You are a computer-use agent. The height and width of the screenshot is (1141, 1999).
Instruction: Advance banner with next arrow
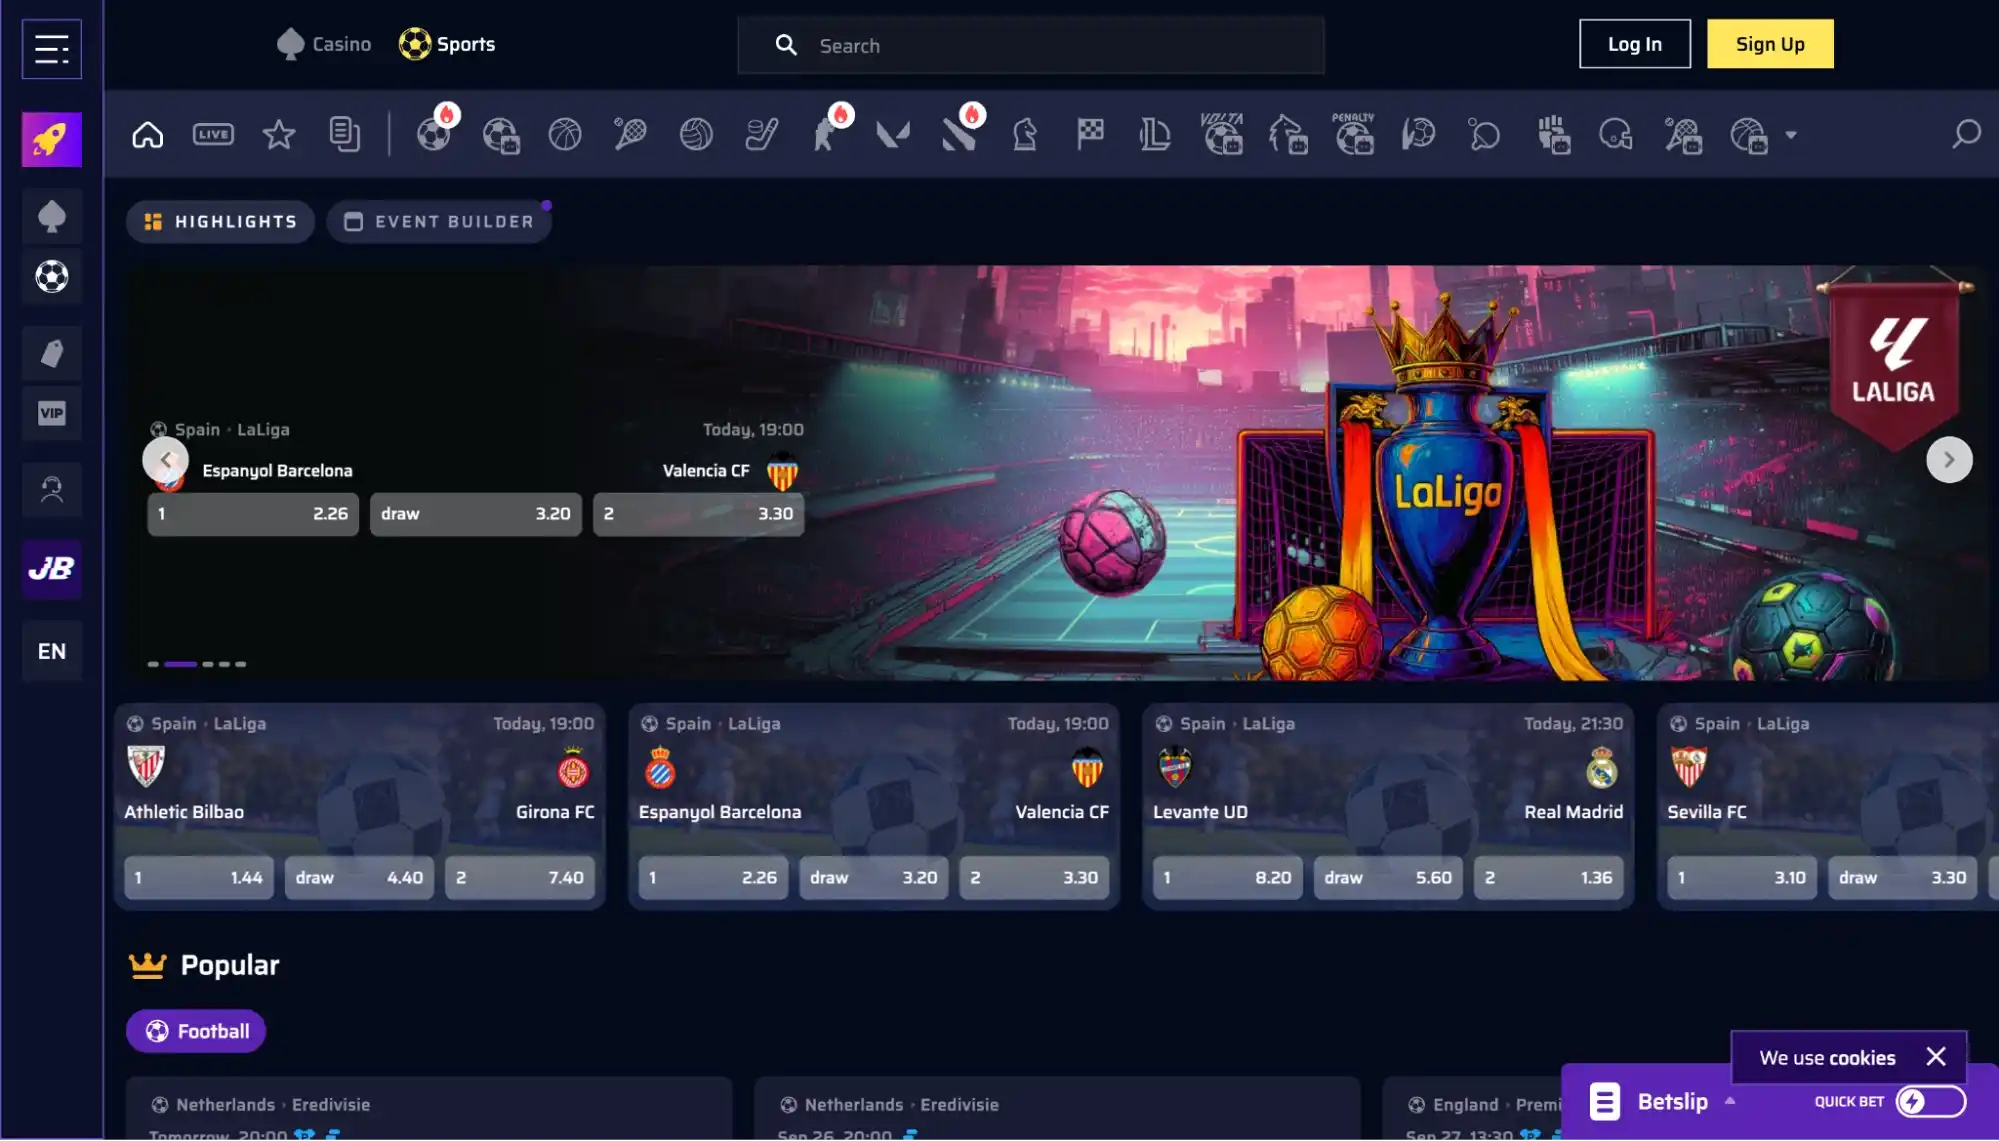click(x=1948, y=460)
